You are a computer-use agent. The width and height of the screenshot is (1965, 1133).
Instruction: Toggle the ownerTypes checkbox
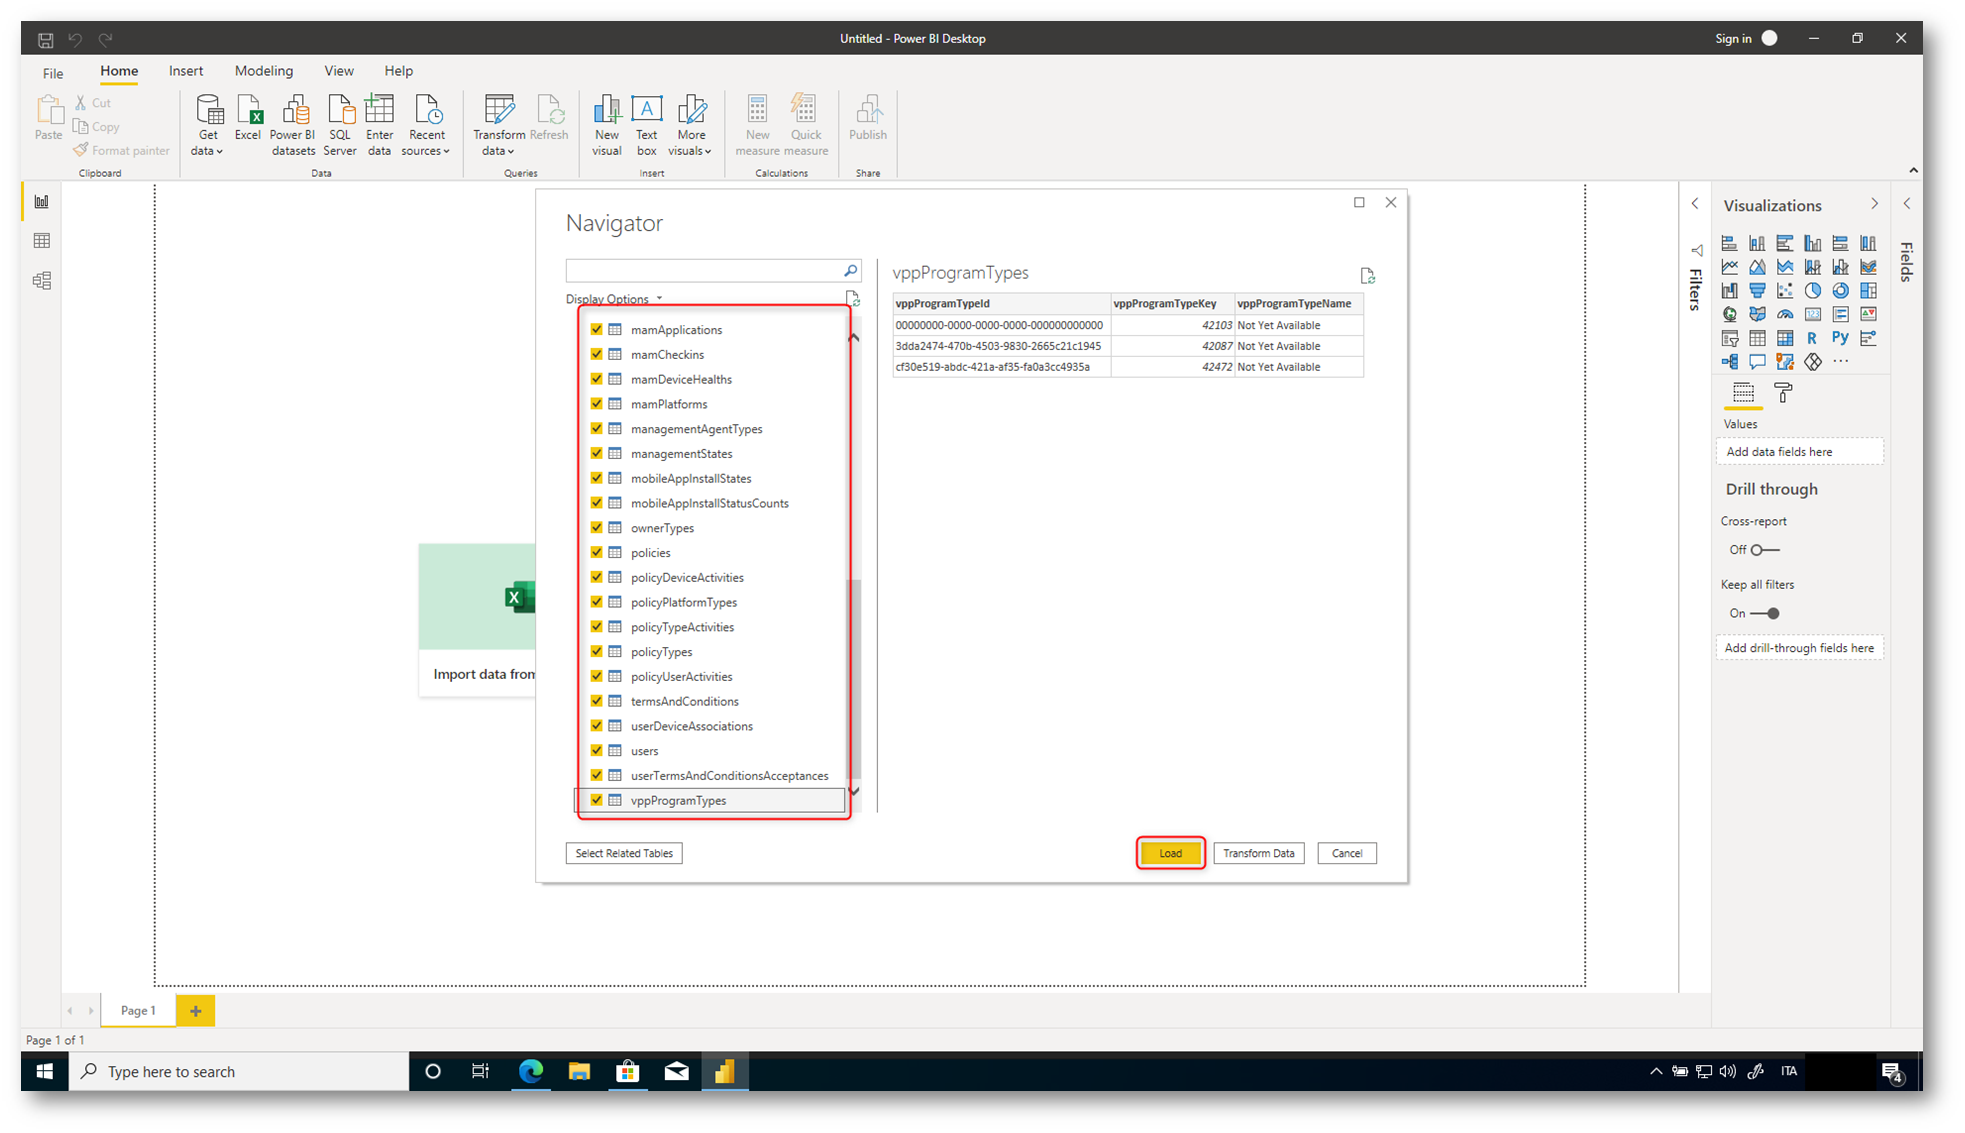pyautogui.click(x=597, y=527)
